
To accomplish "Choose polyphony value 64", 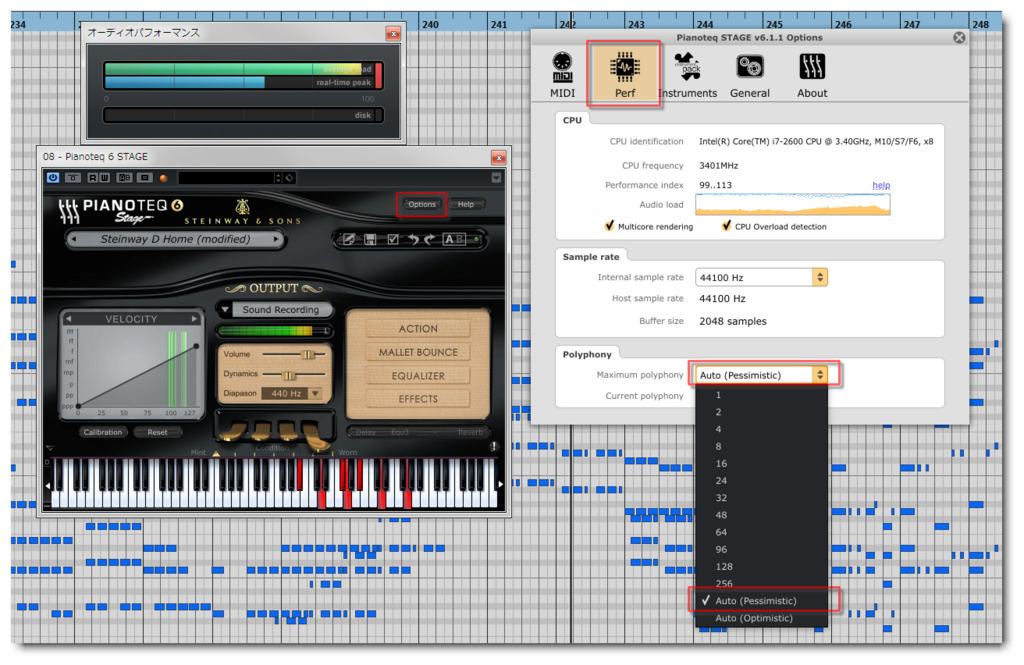I will point(761,532).
